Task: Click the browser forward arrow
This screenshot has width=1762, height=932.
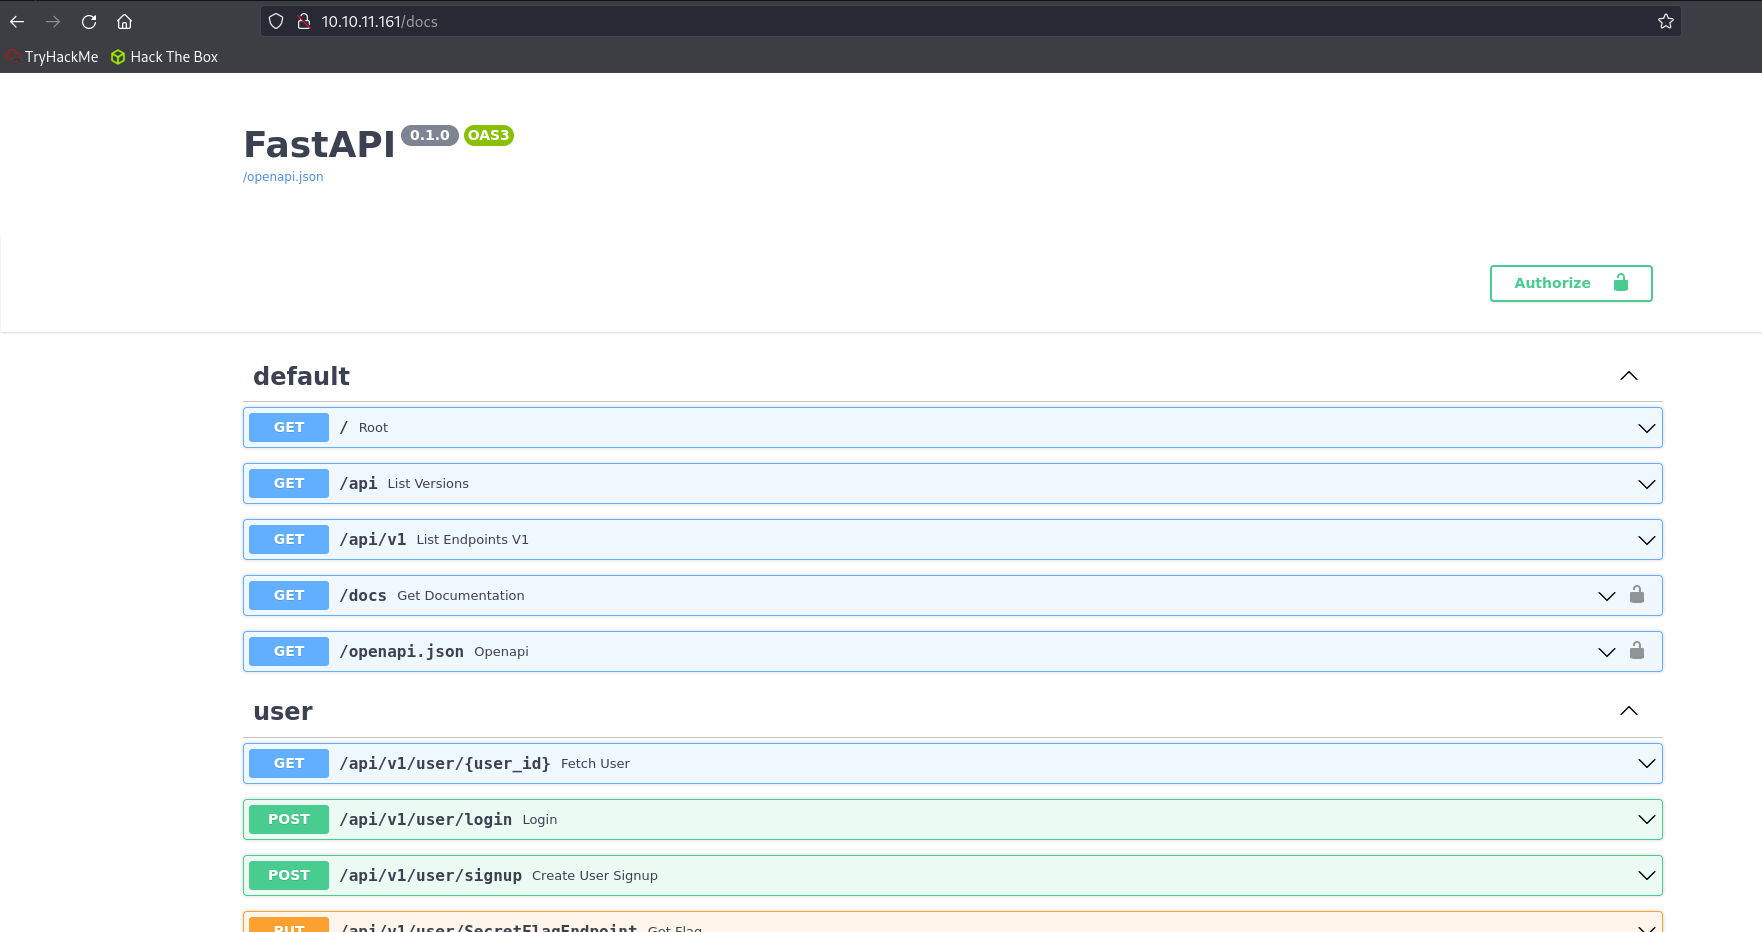Action: [53, 21]
